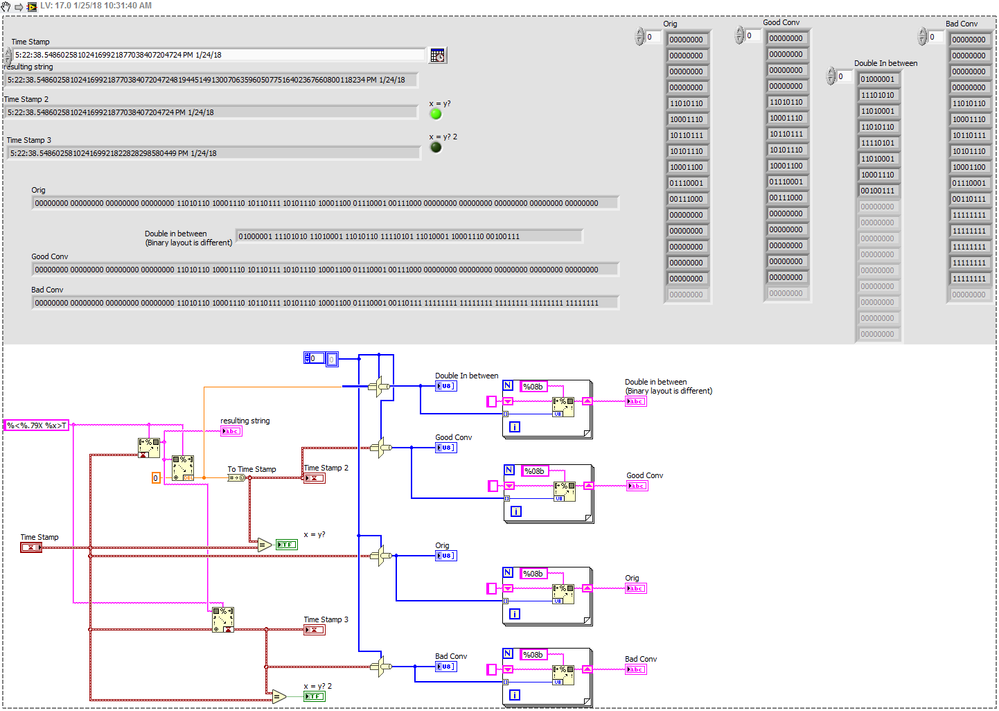Viewport: 999px width, 711px height.
Task: Click the Time Stamp 3 indicator terminal
Action: click(314, 629)
